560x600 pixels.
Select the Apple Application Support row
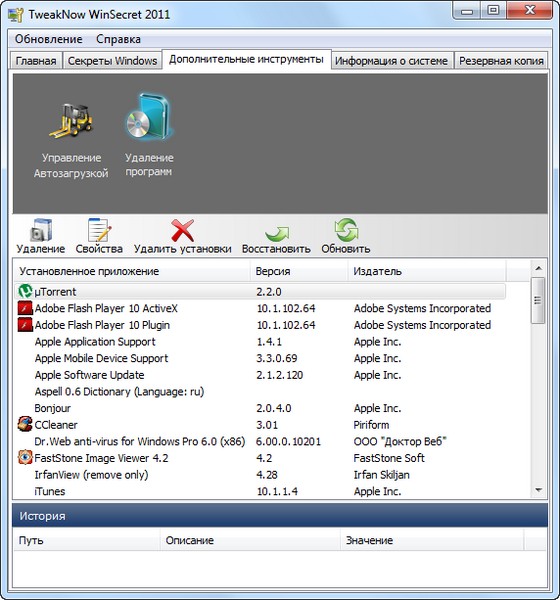point(260,341)
